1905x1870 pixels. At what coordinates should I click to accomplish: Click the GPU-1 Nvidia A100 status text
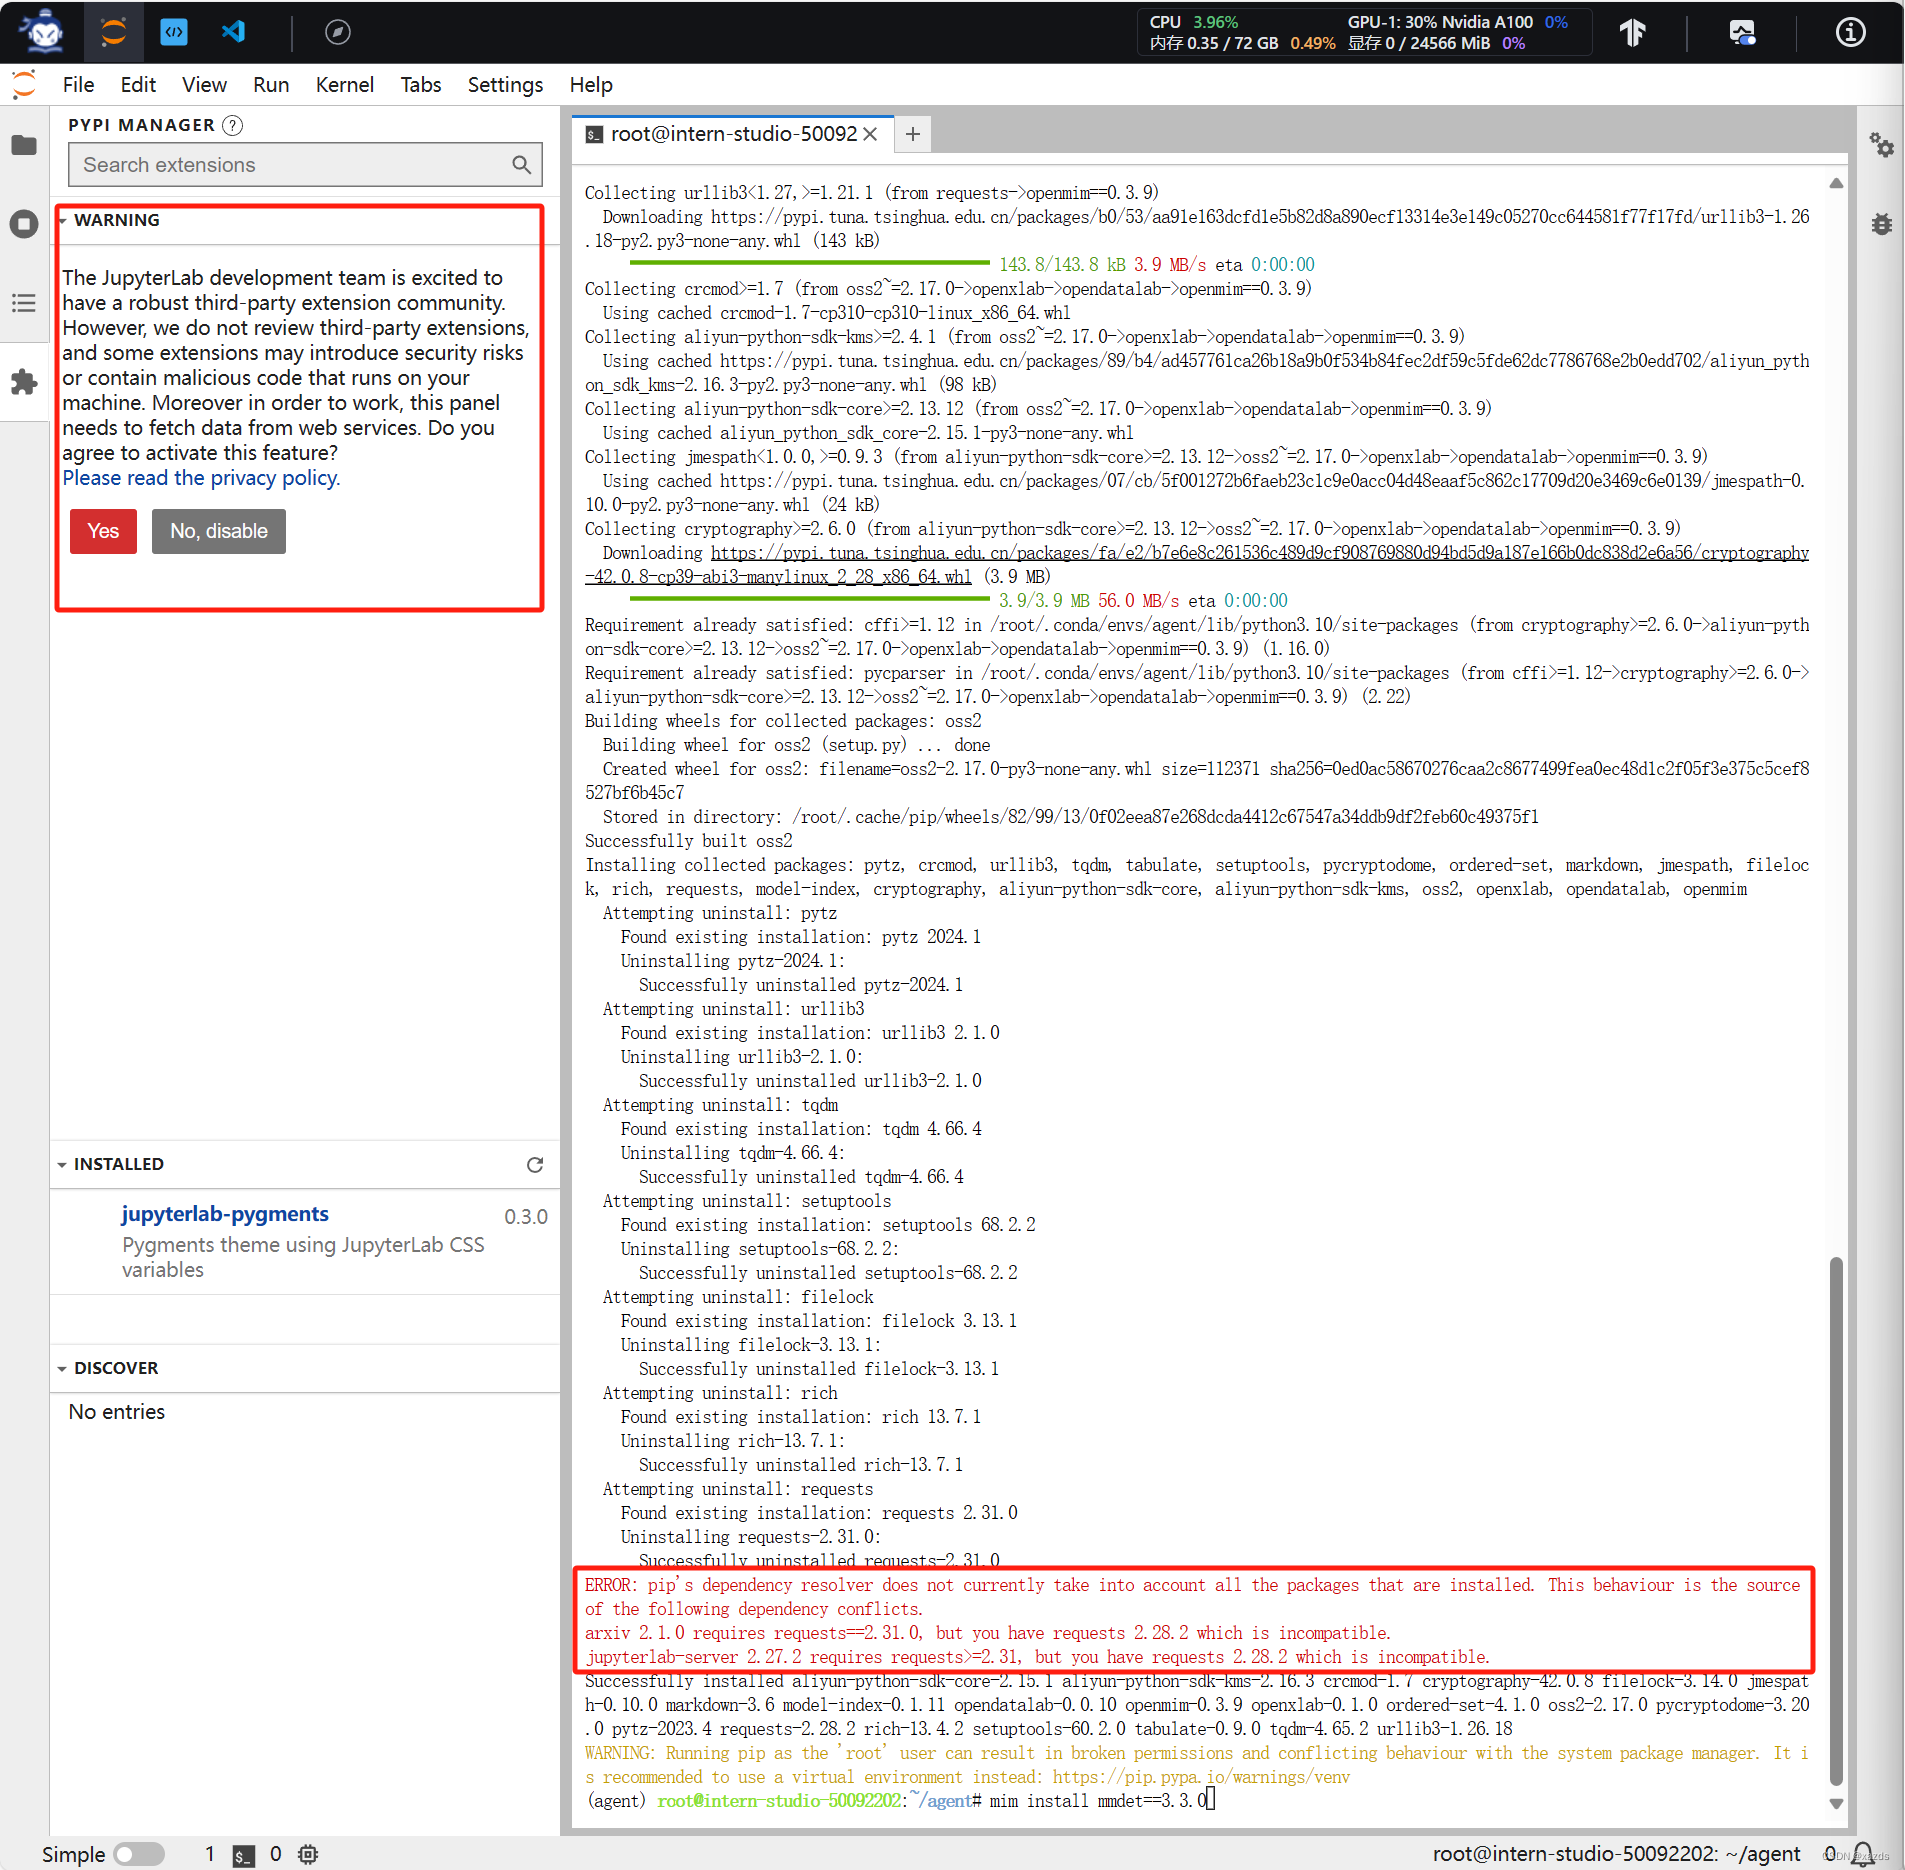click(1440, 22)
